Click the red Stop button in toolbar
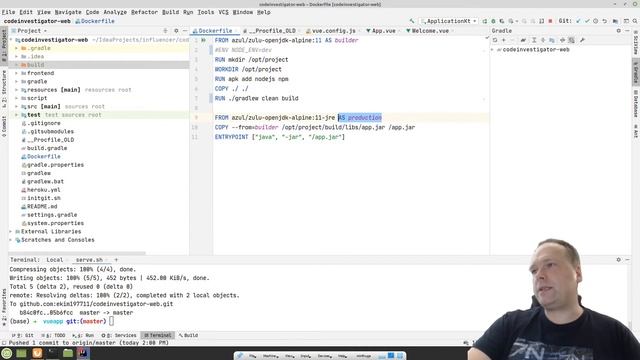 (x=550, y=21)
